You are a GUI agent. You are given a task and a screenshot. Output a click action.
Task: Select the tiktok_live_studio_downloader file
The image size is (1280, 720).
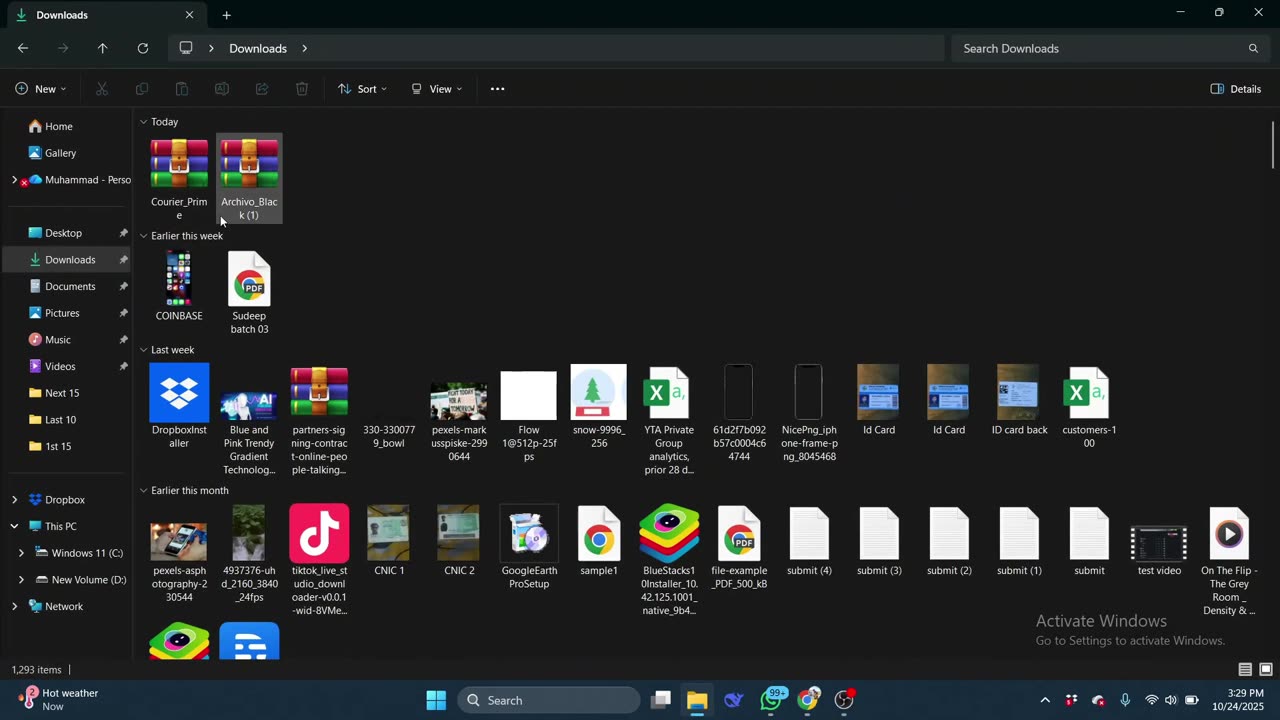(319, 560)
